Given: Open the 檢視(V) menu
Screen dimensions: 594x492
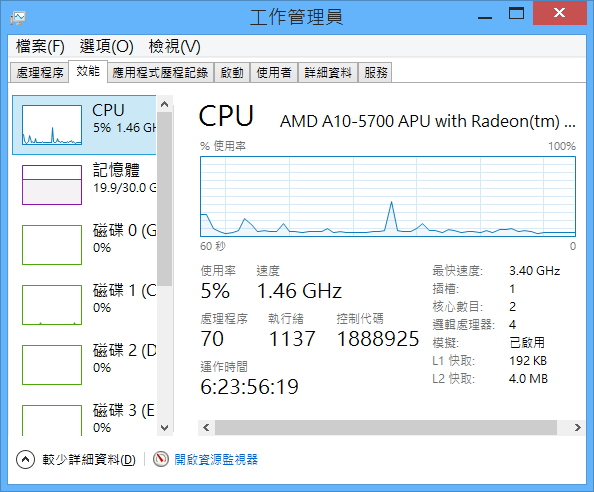Looking at the screenshot, I should [174, 47].
